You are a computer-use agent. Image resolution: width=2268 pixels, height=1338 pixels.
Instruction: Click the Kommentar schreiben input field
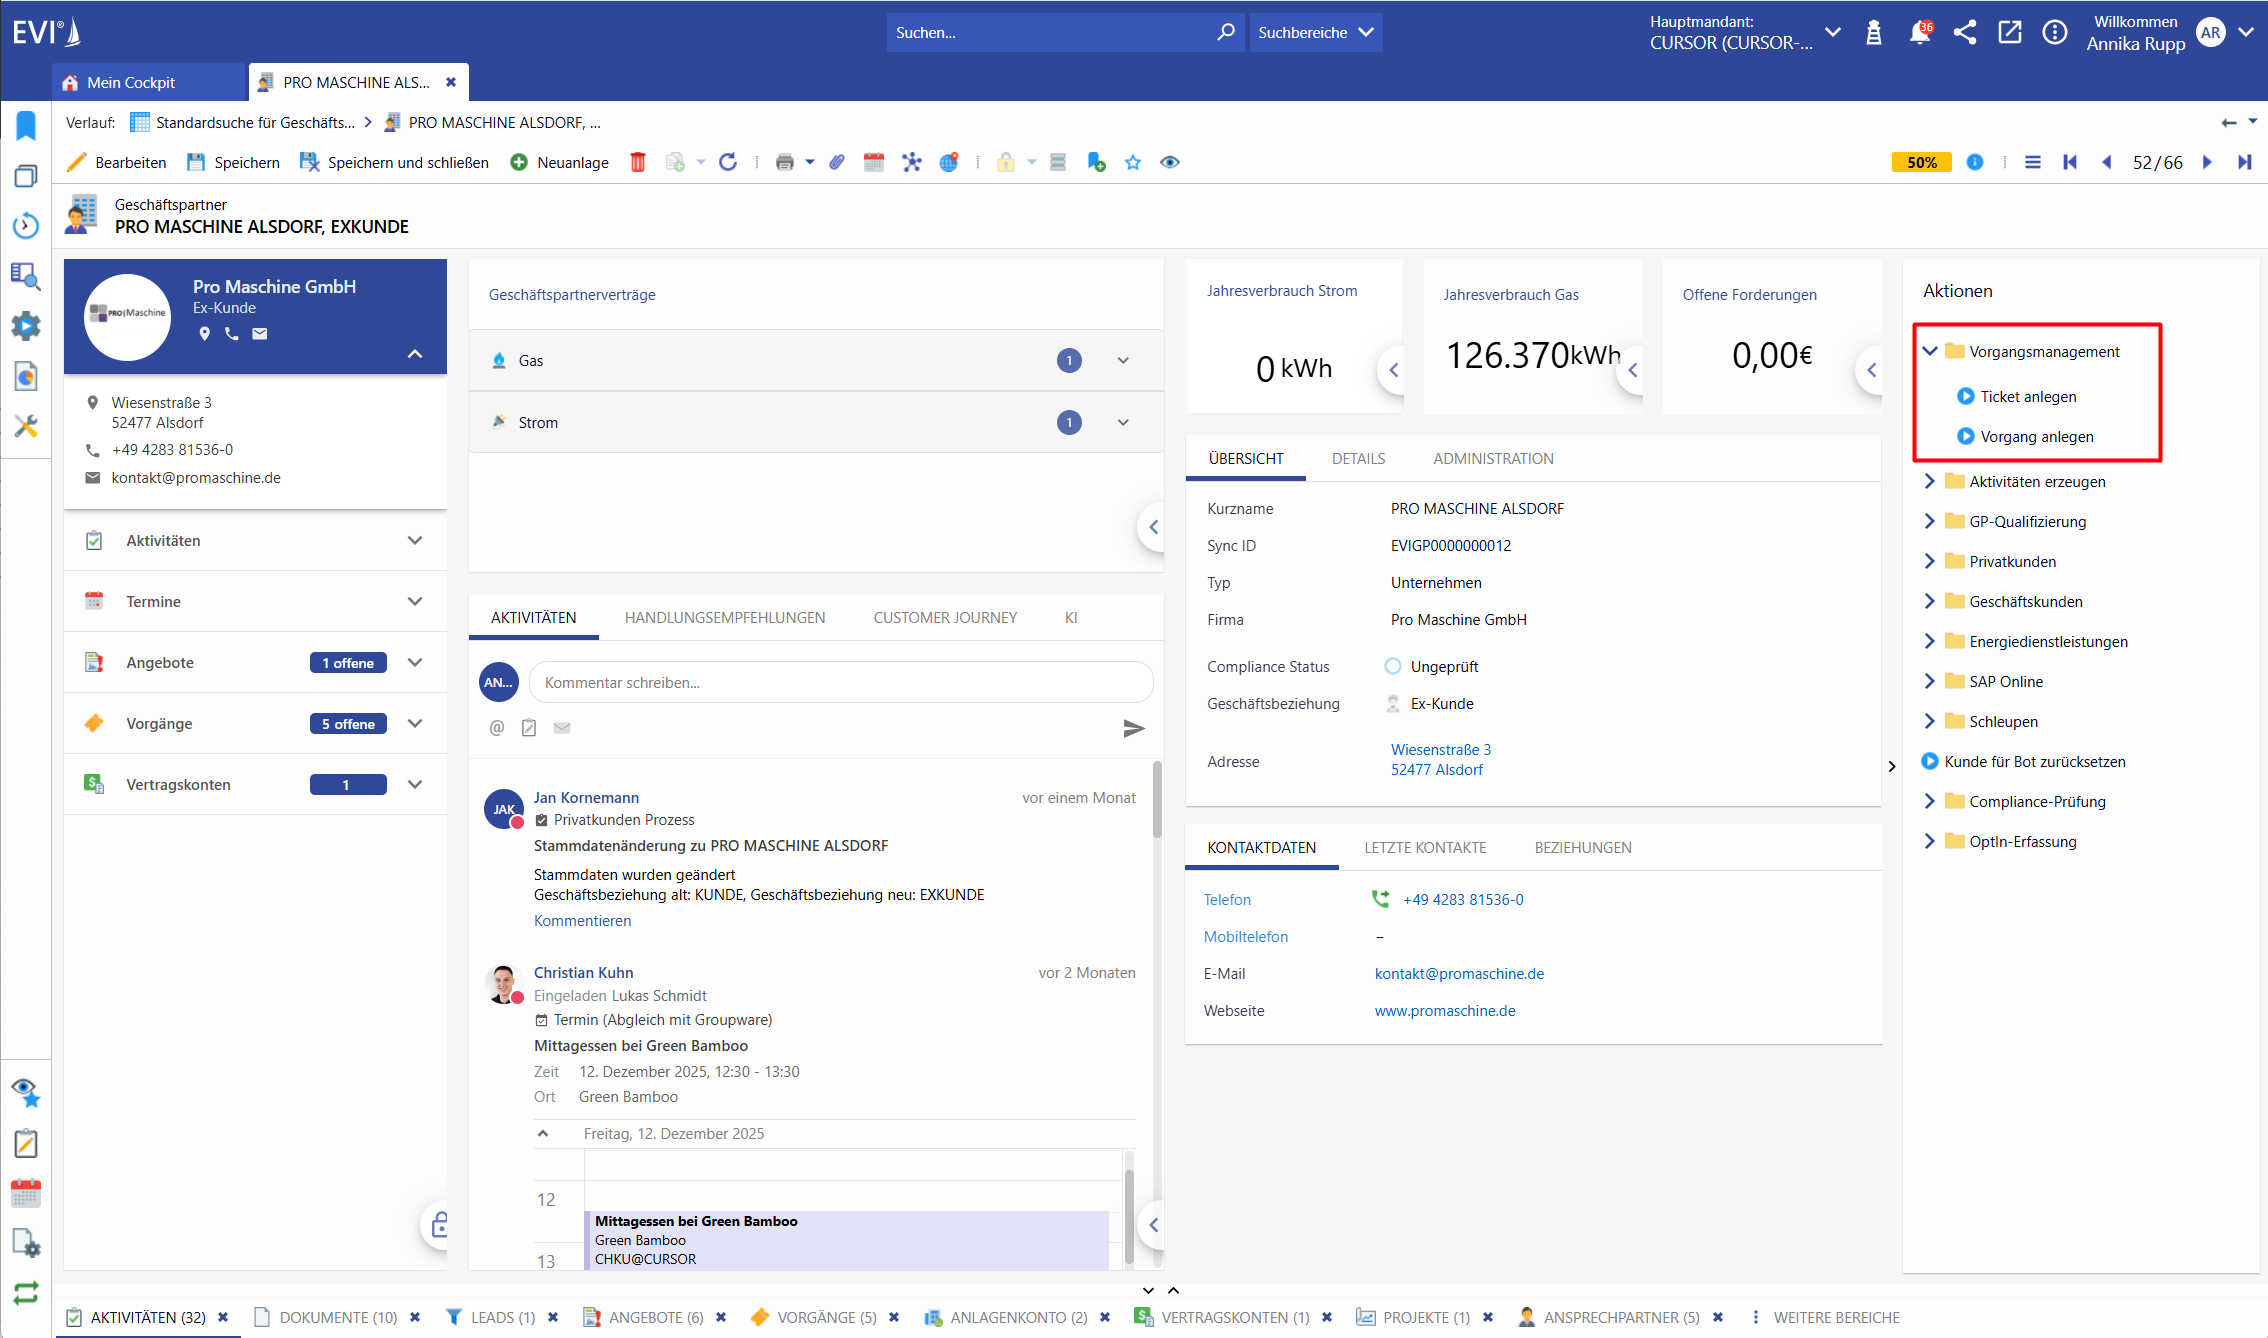tap(840, 682)
